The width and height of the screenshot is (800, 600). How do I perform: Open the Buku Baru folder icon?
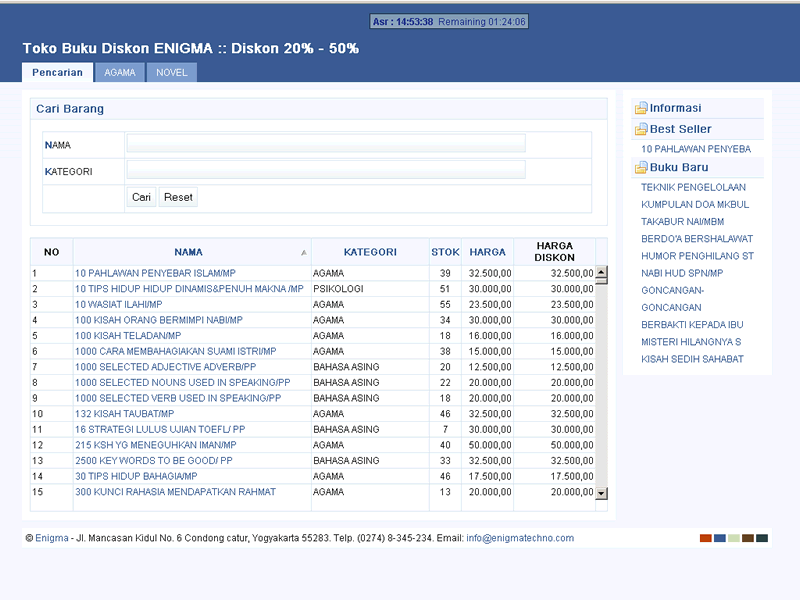coord(640,167)
